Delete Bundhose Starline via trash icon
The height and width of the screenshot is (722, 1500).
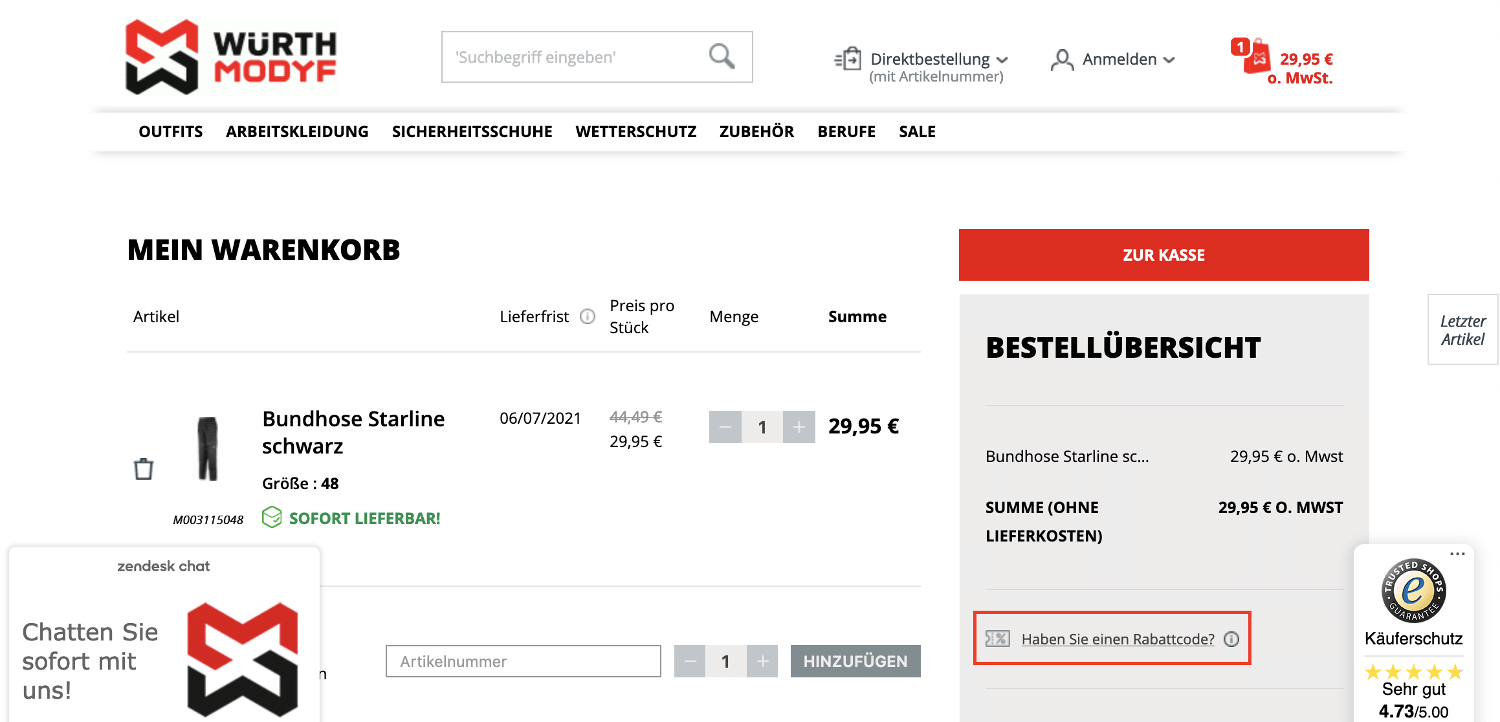click(x=144, y=468)
